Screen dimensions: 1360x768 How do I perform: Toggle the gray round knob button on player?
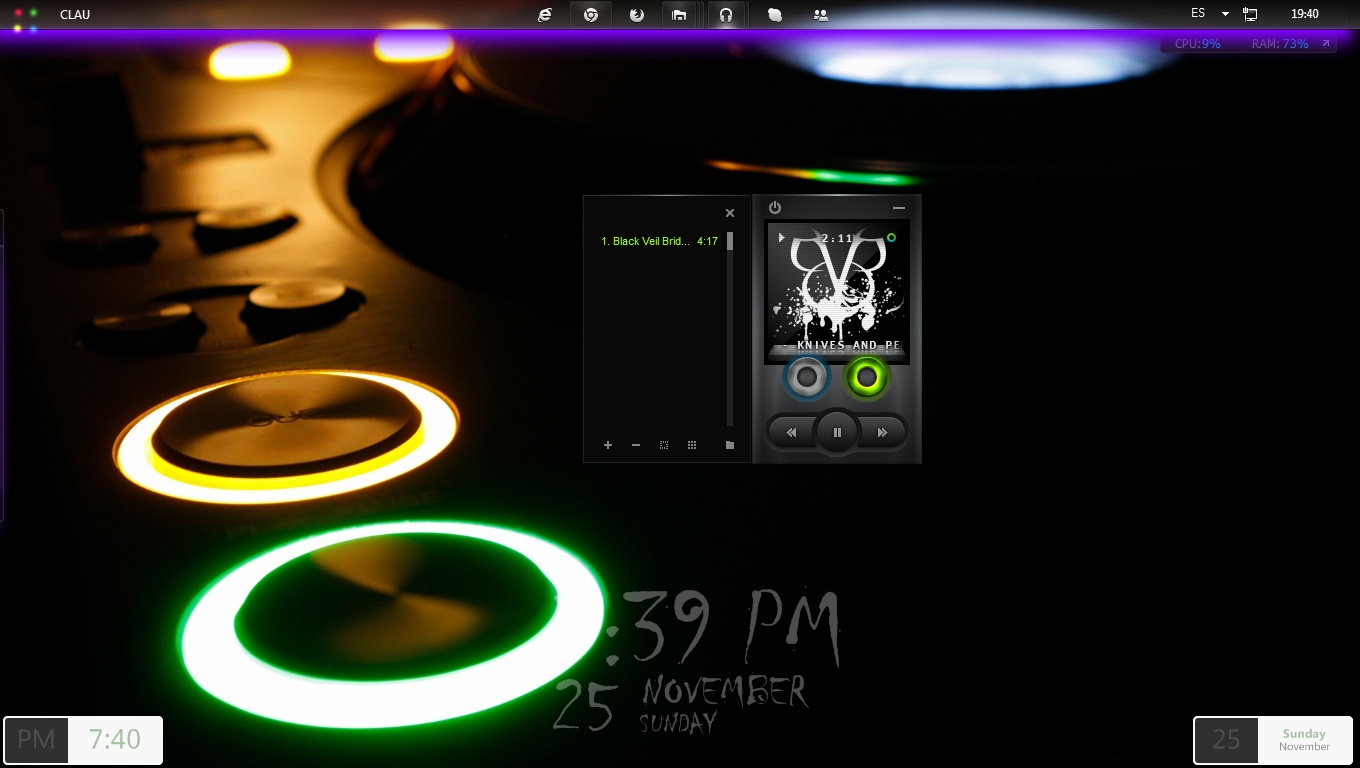click(x=807, y=378)
